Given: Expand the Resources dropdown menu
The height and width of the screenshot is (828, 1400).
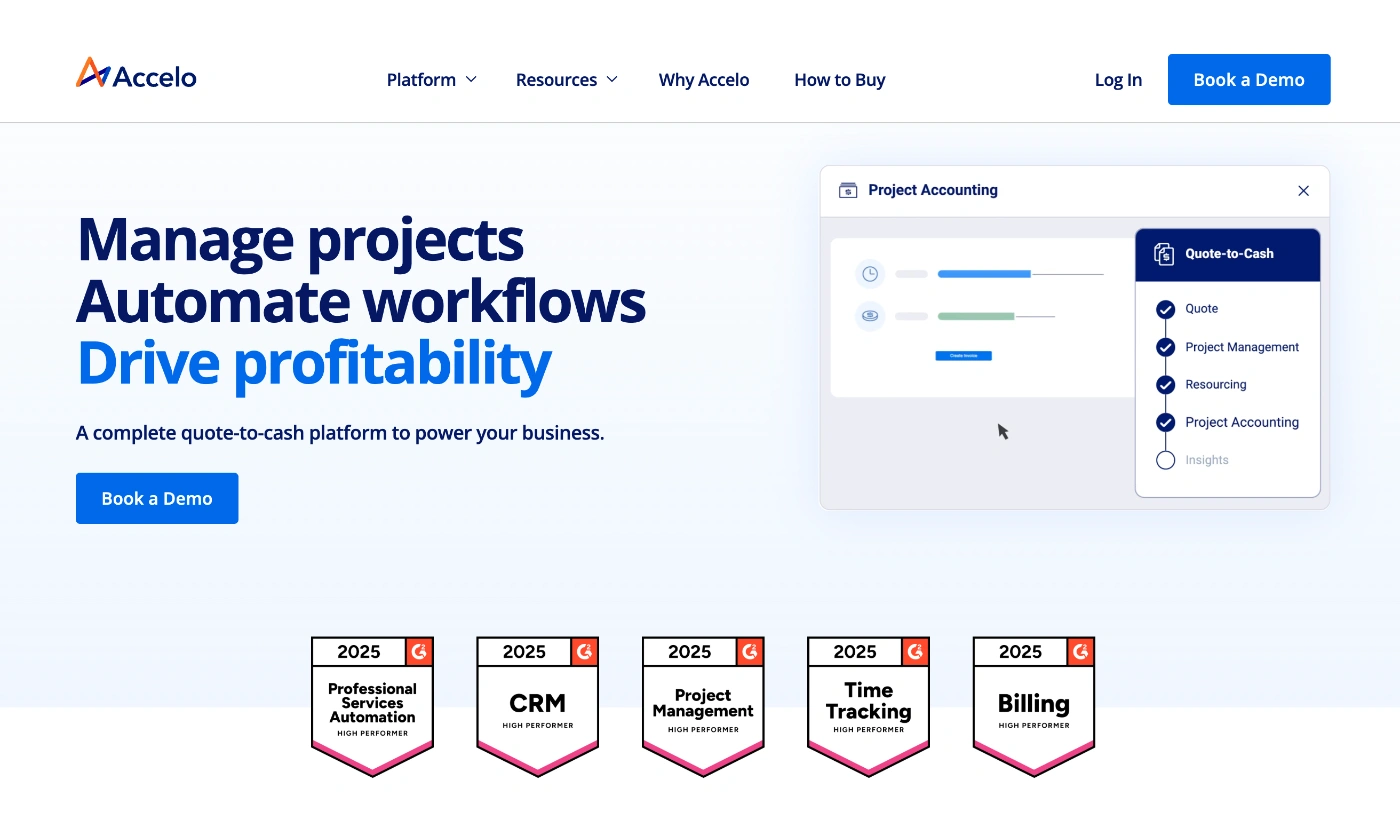Looking at the screenshot, I should coord(566,79).
